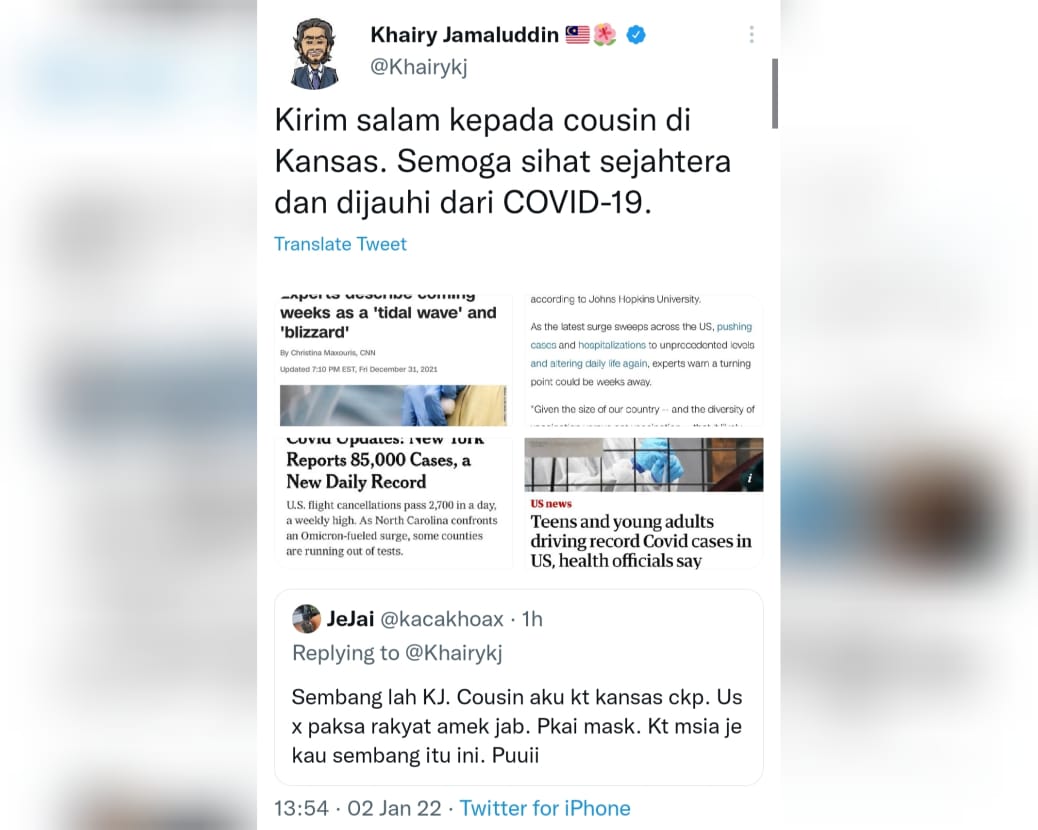This screenshot has height=830, width=1038.
Task: Open the @kacakhoax handle
Action: pos(442,619)
